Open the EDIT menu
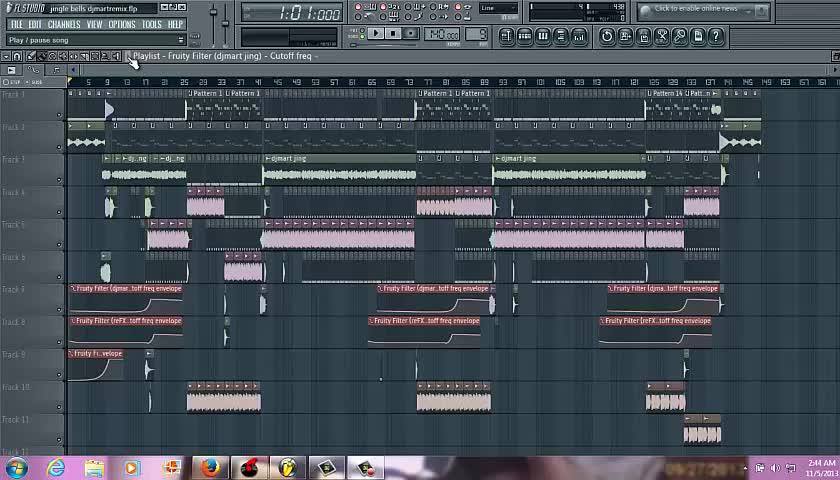 (35, 25)
